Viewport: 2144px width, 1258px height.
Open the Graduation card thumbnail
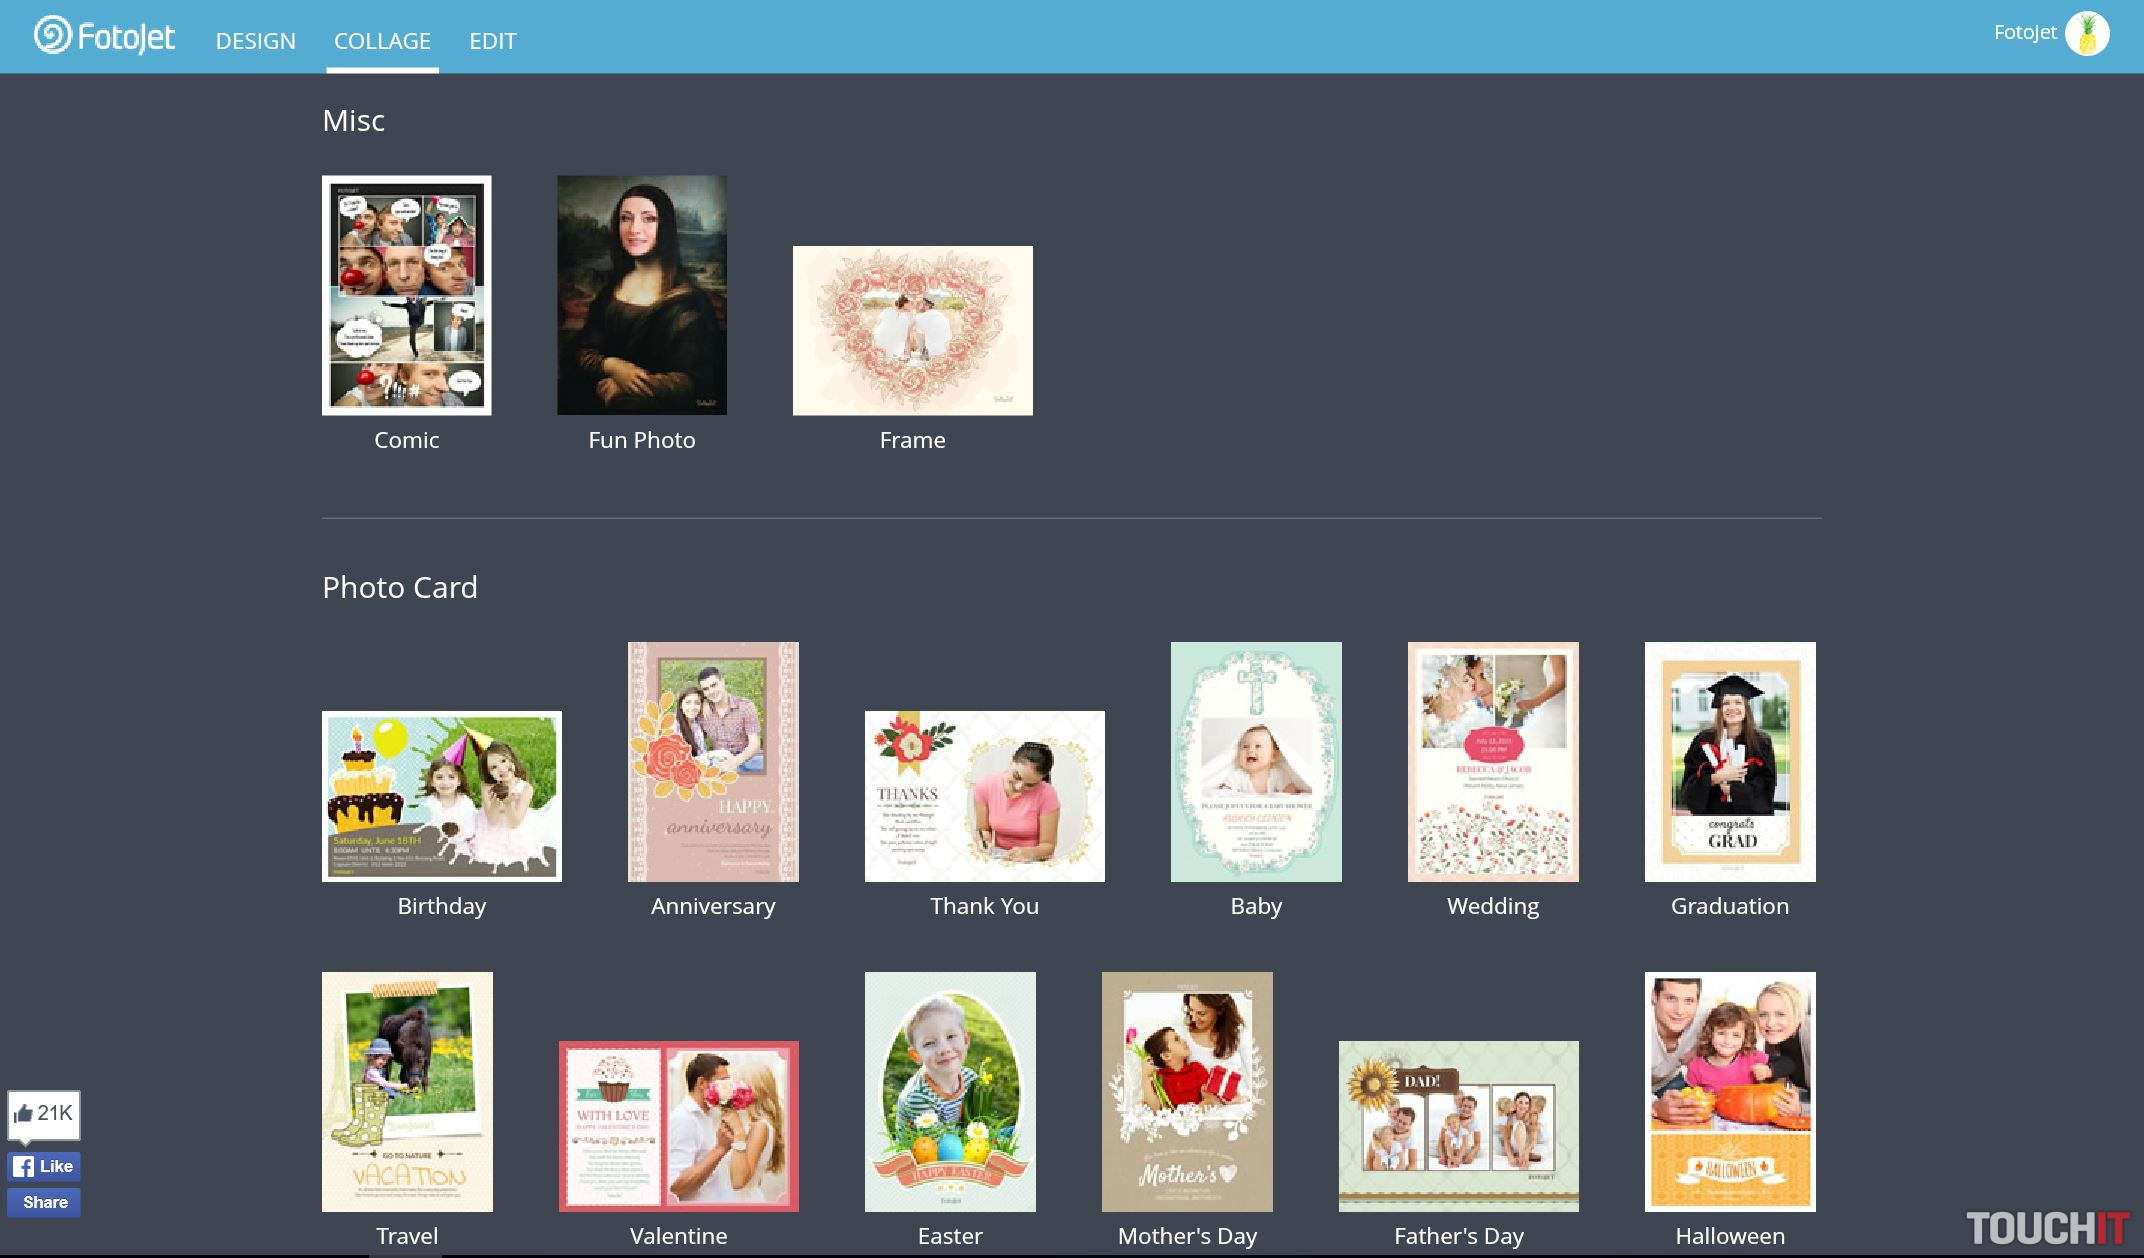[x=1730, y=761]
